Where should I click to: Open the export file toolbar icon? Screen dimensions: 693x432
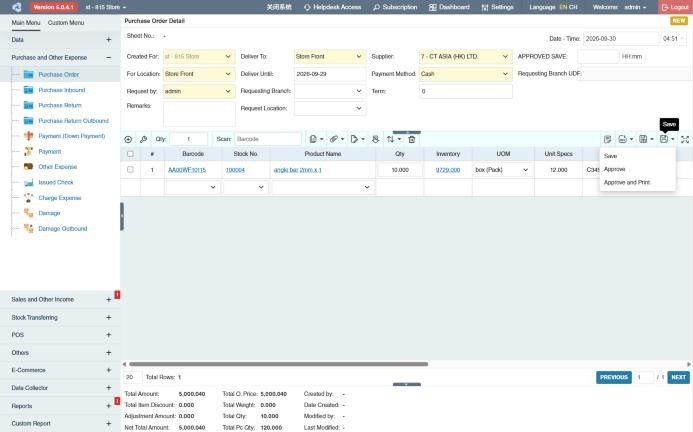tap(357, 139)
